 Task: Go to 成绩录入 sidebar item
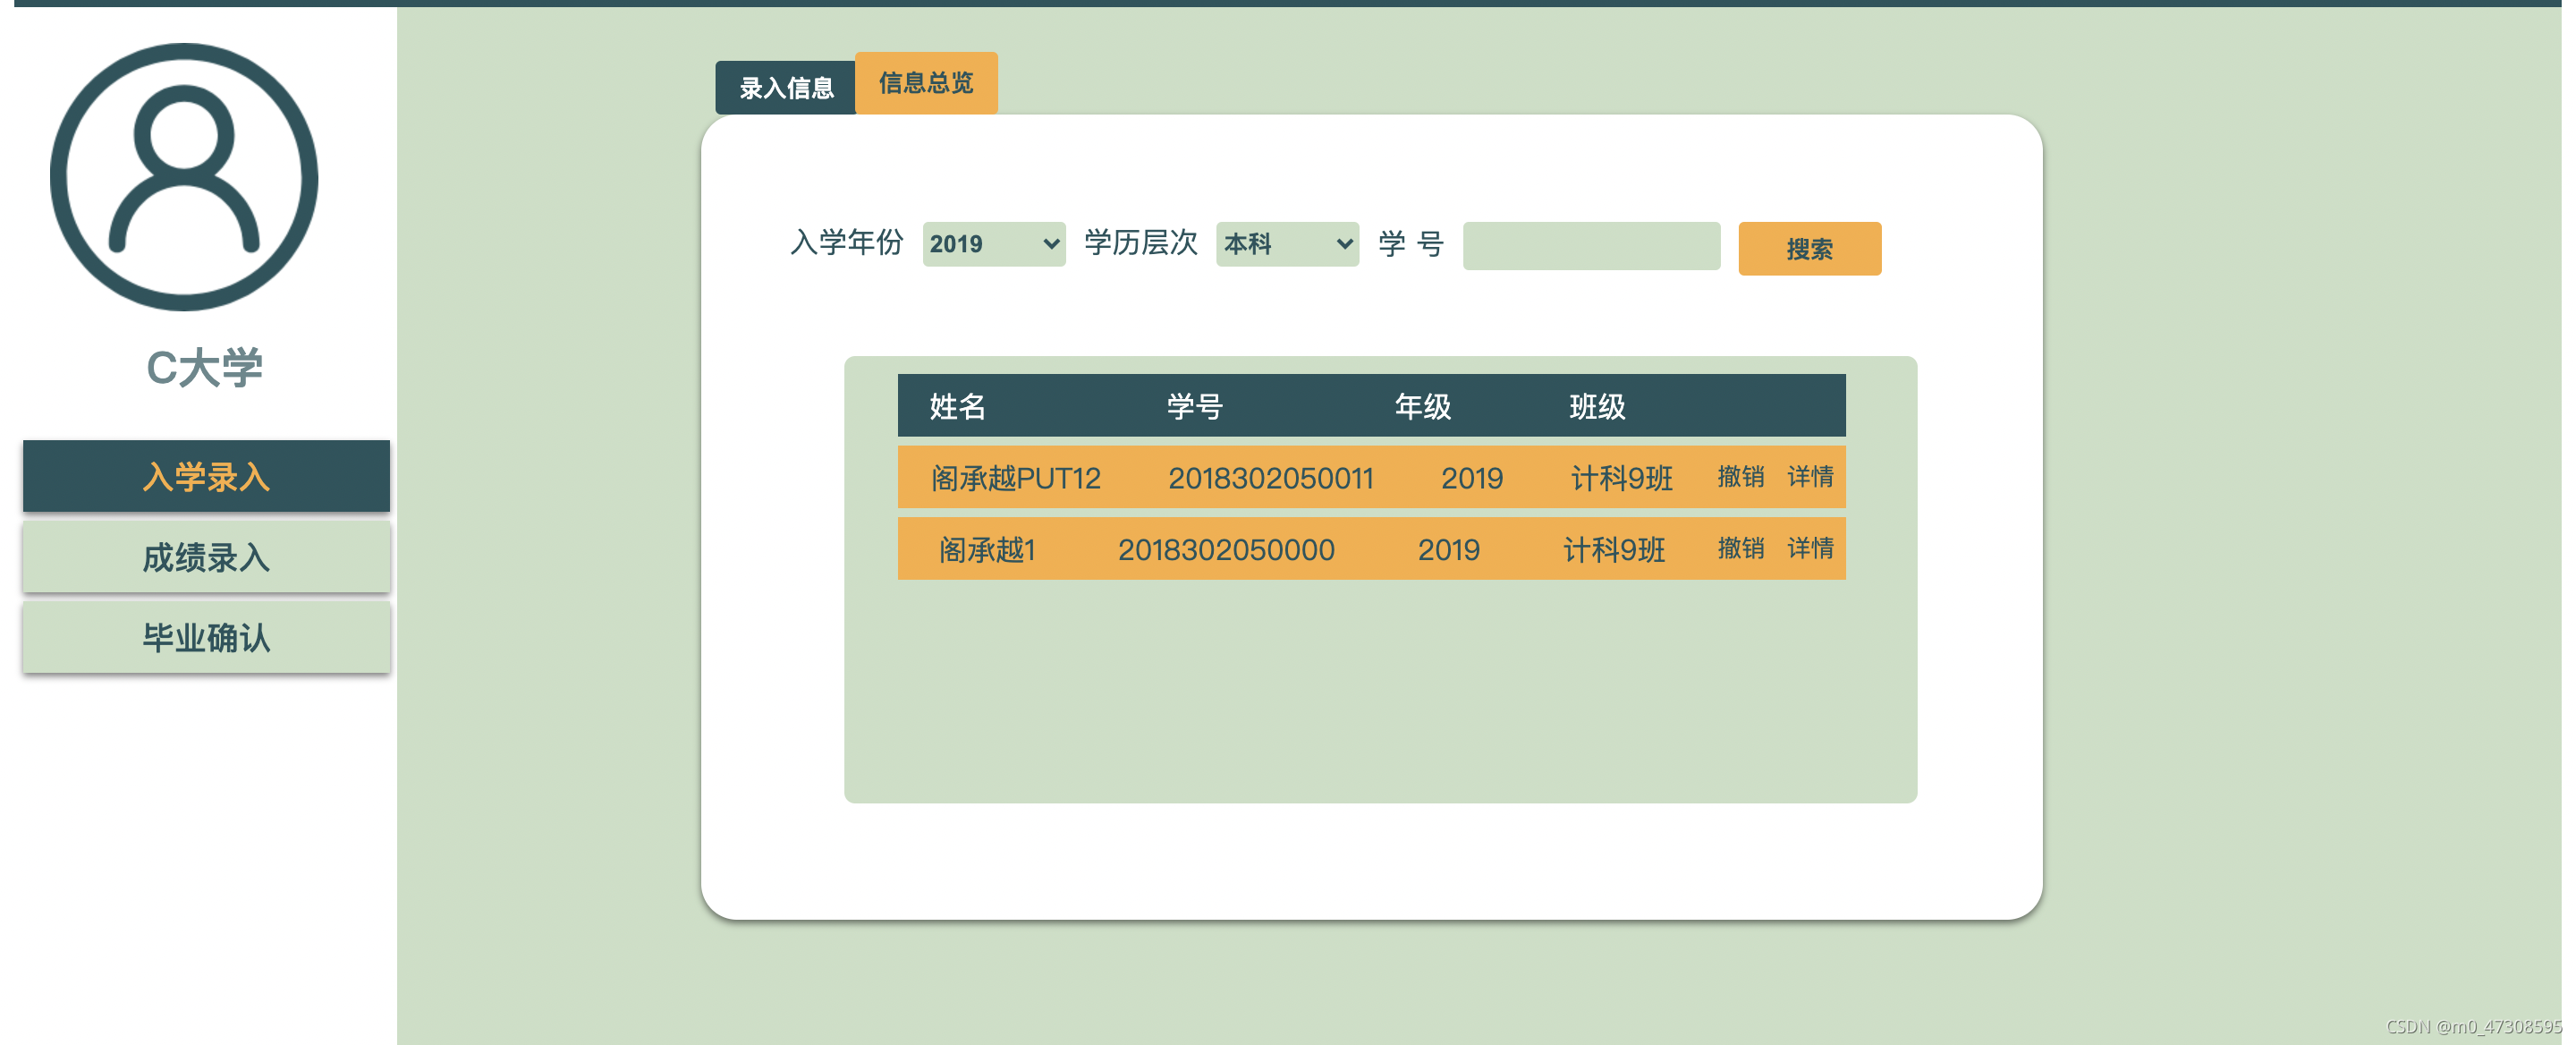coord(206,557)
